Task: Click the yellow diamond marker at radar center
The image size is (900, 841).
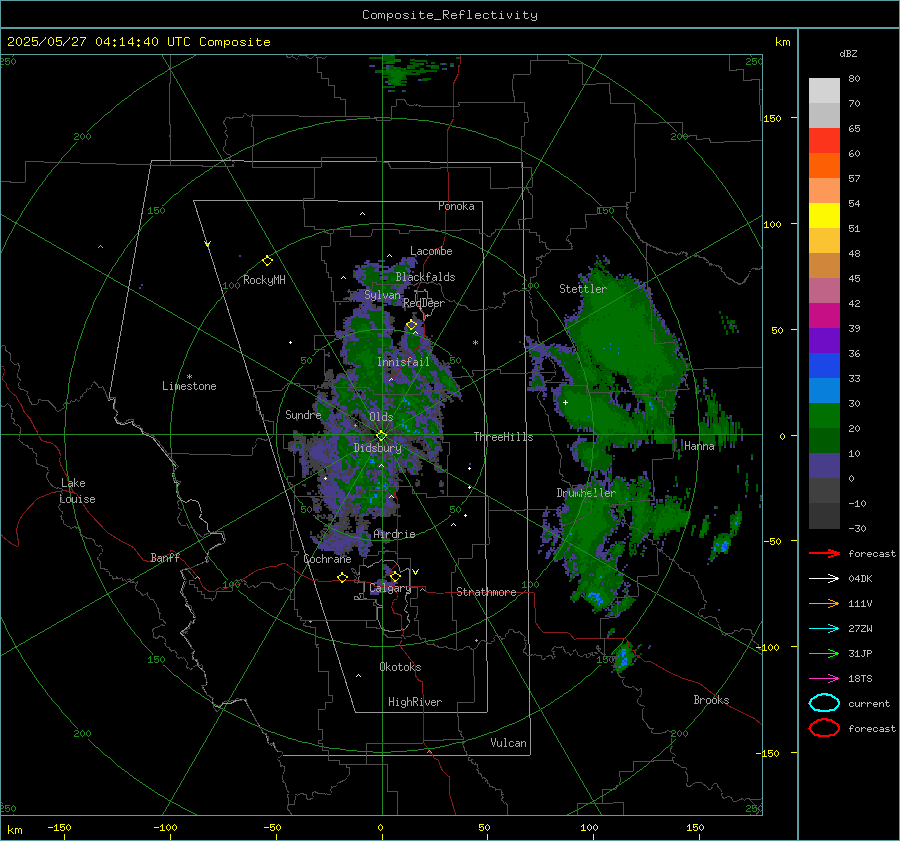Action: coord(381,436)
